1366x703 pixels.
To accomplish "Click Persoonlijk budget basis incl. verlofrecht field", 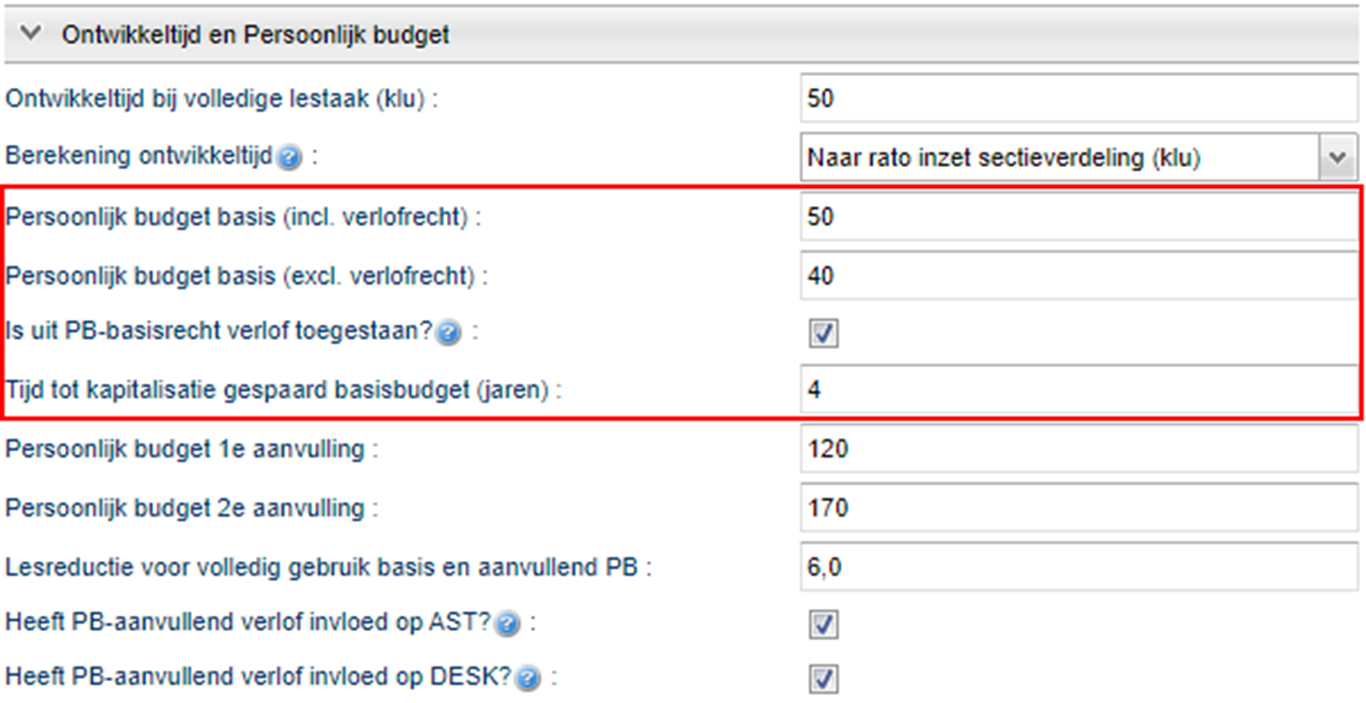I will (x=1078, y=217).
